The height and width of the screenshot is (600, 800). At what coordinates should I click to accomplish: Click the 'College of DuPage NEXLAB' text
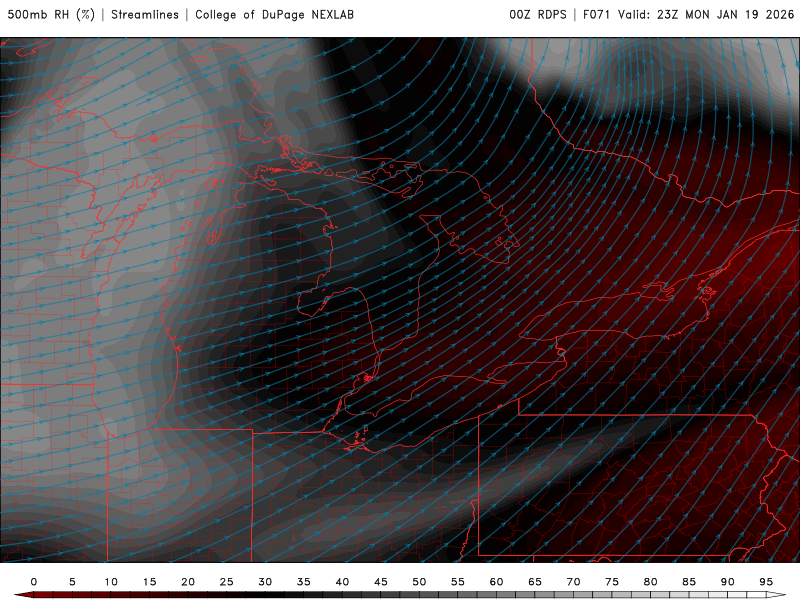point(274,15)
